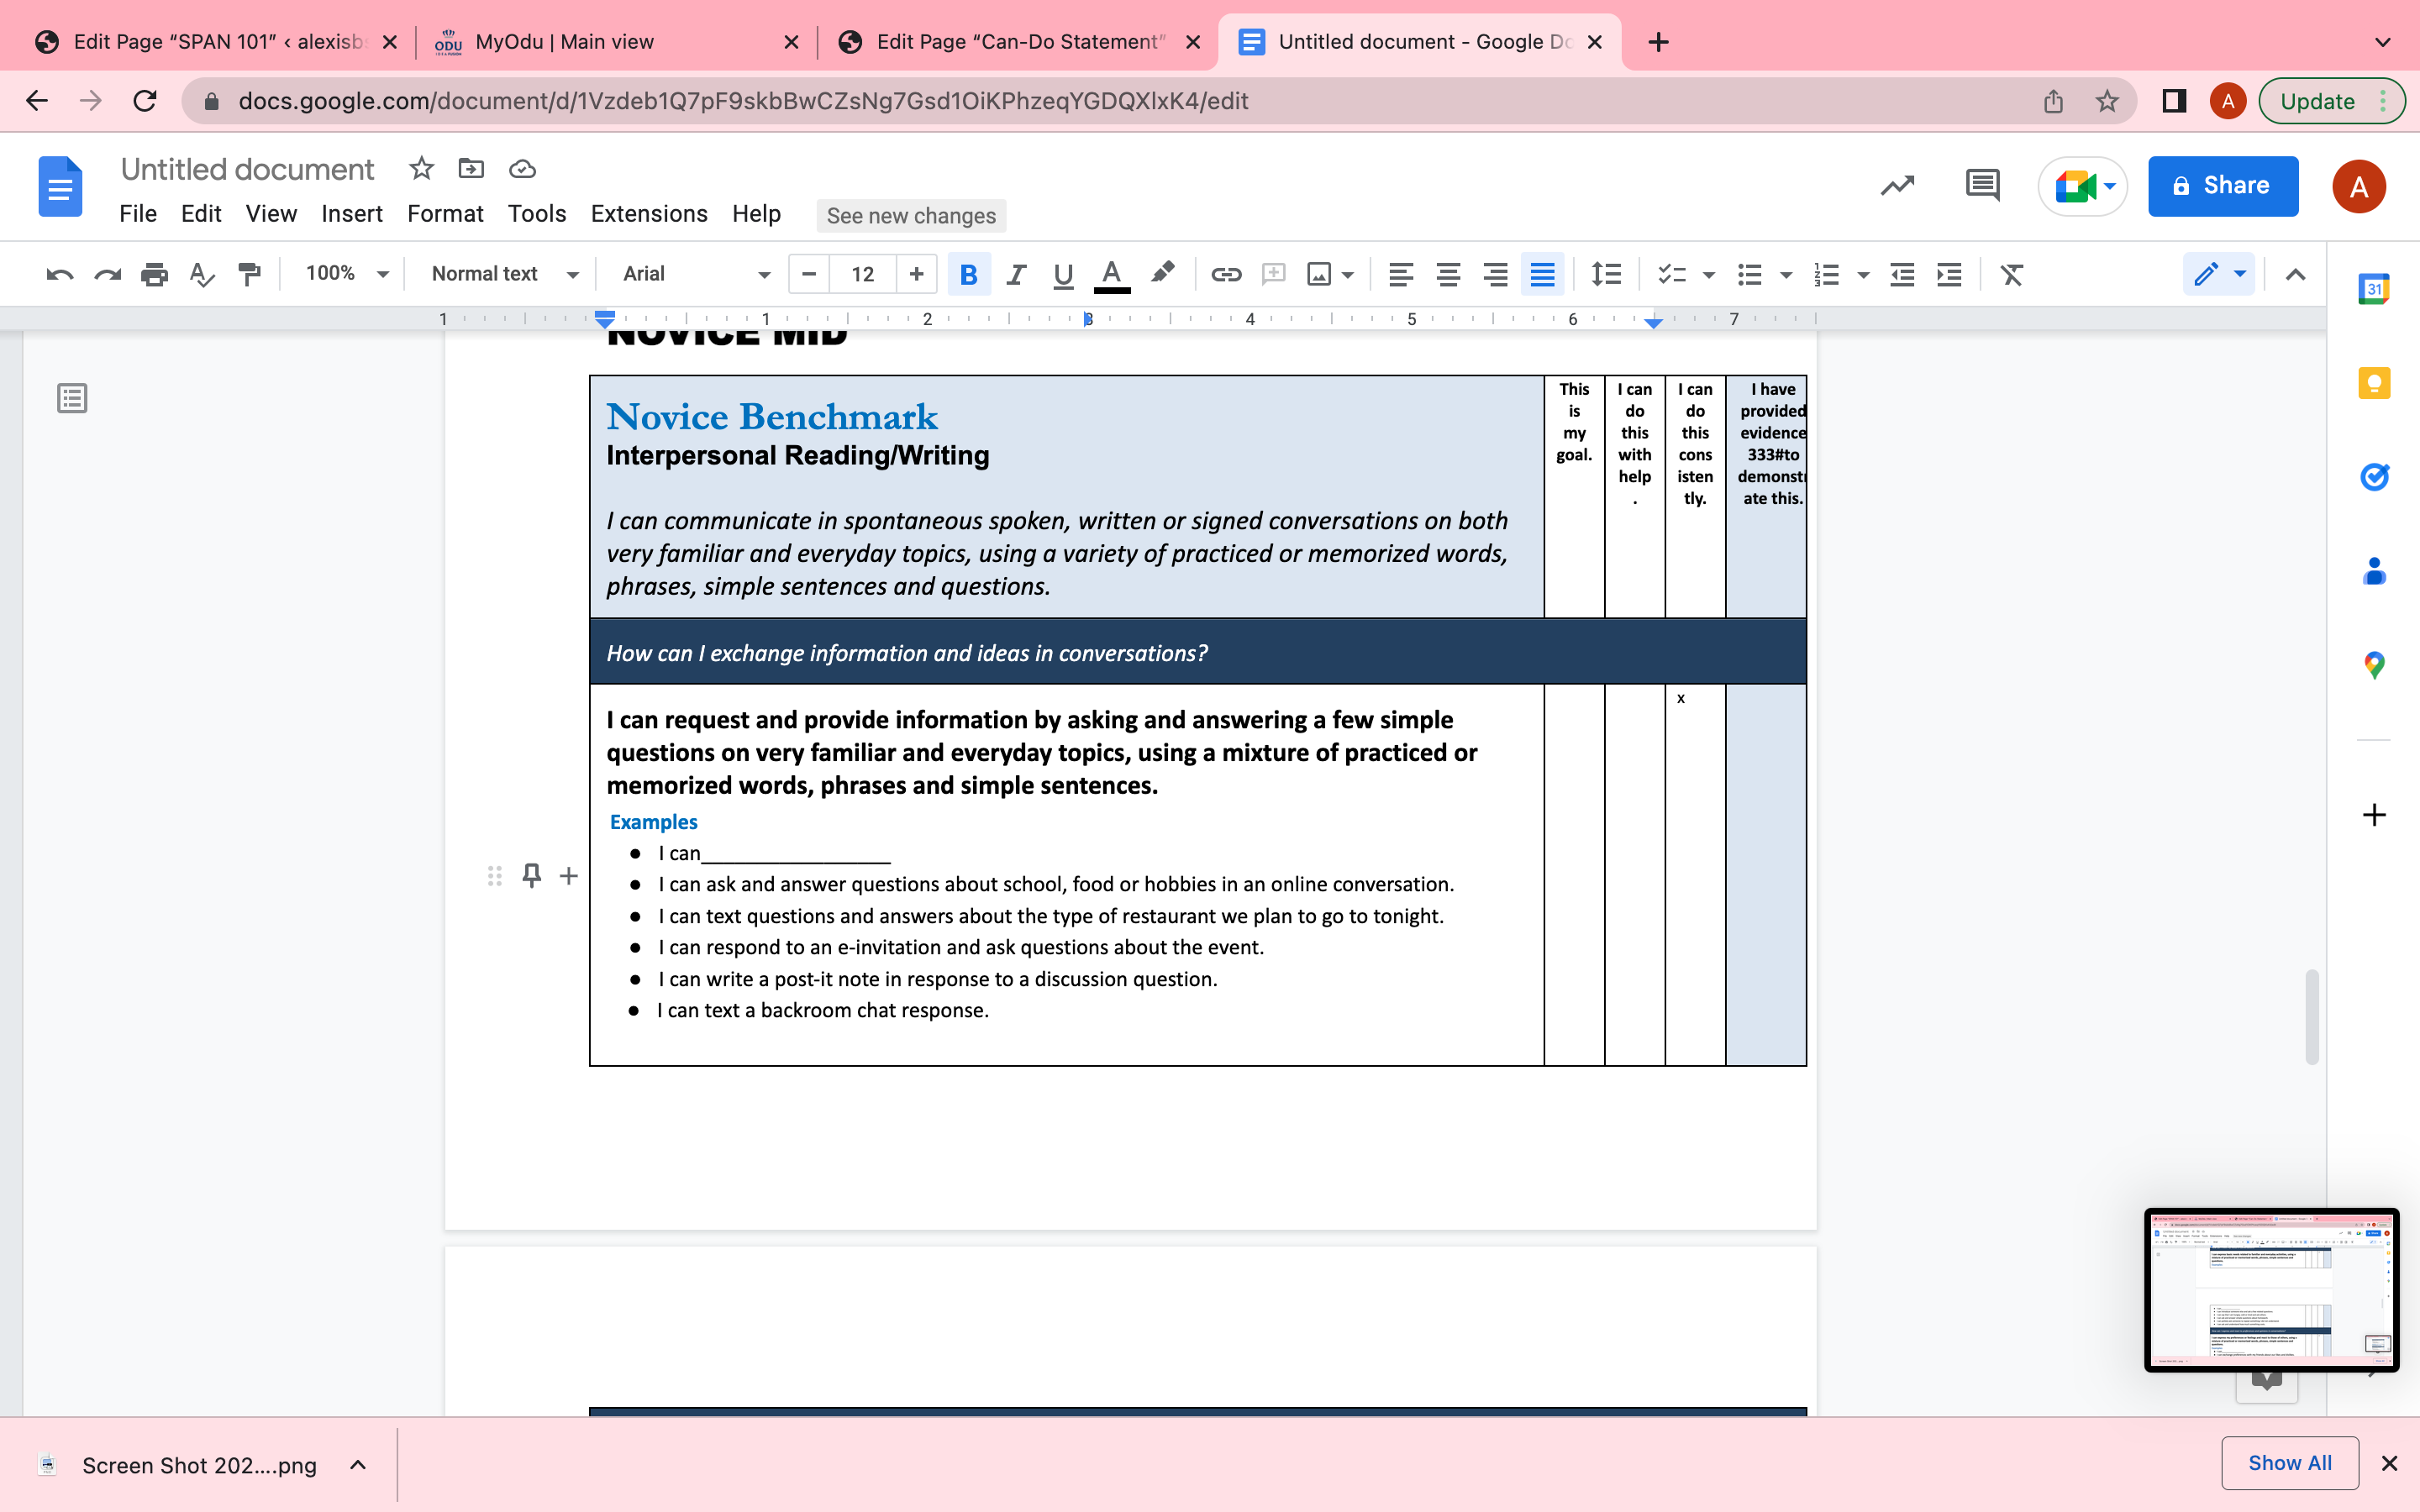This screenshot has width=2420, height=1512.
Task: Click the Insert link icon
Action: [x=1226, y=274]
